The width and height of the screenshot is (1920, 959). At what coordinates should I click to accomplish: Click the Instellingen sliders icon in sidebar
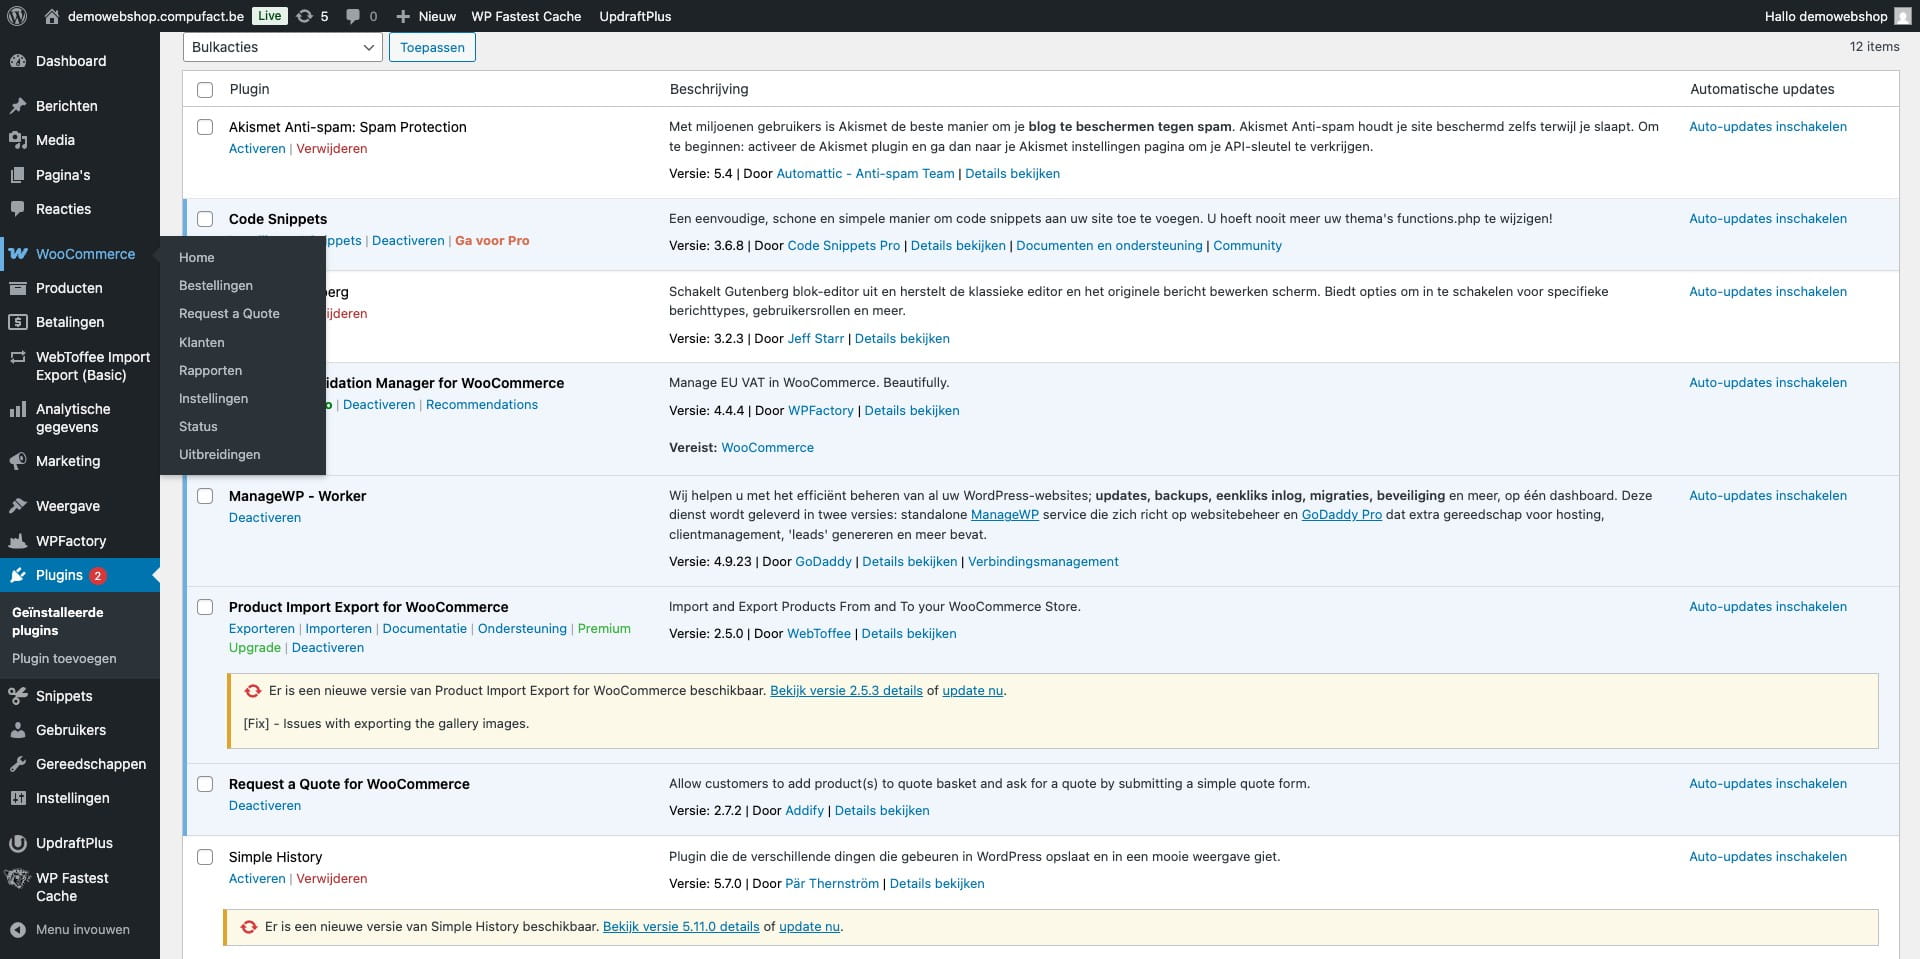18,798
